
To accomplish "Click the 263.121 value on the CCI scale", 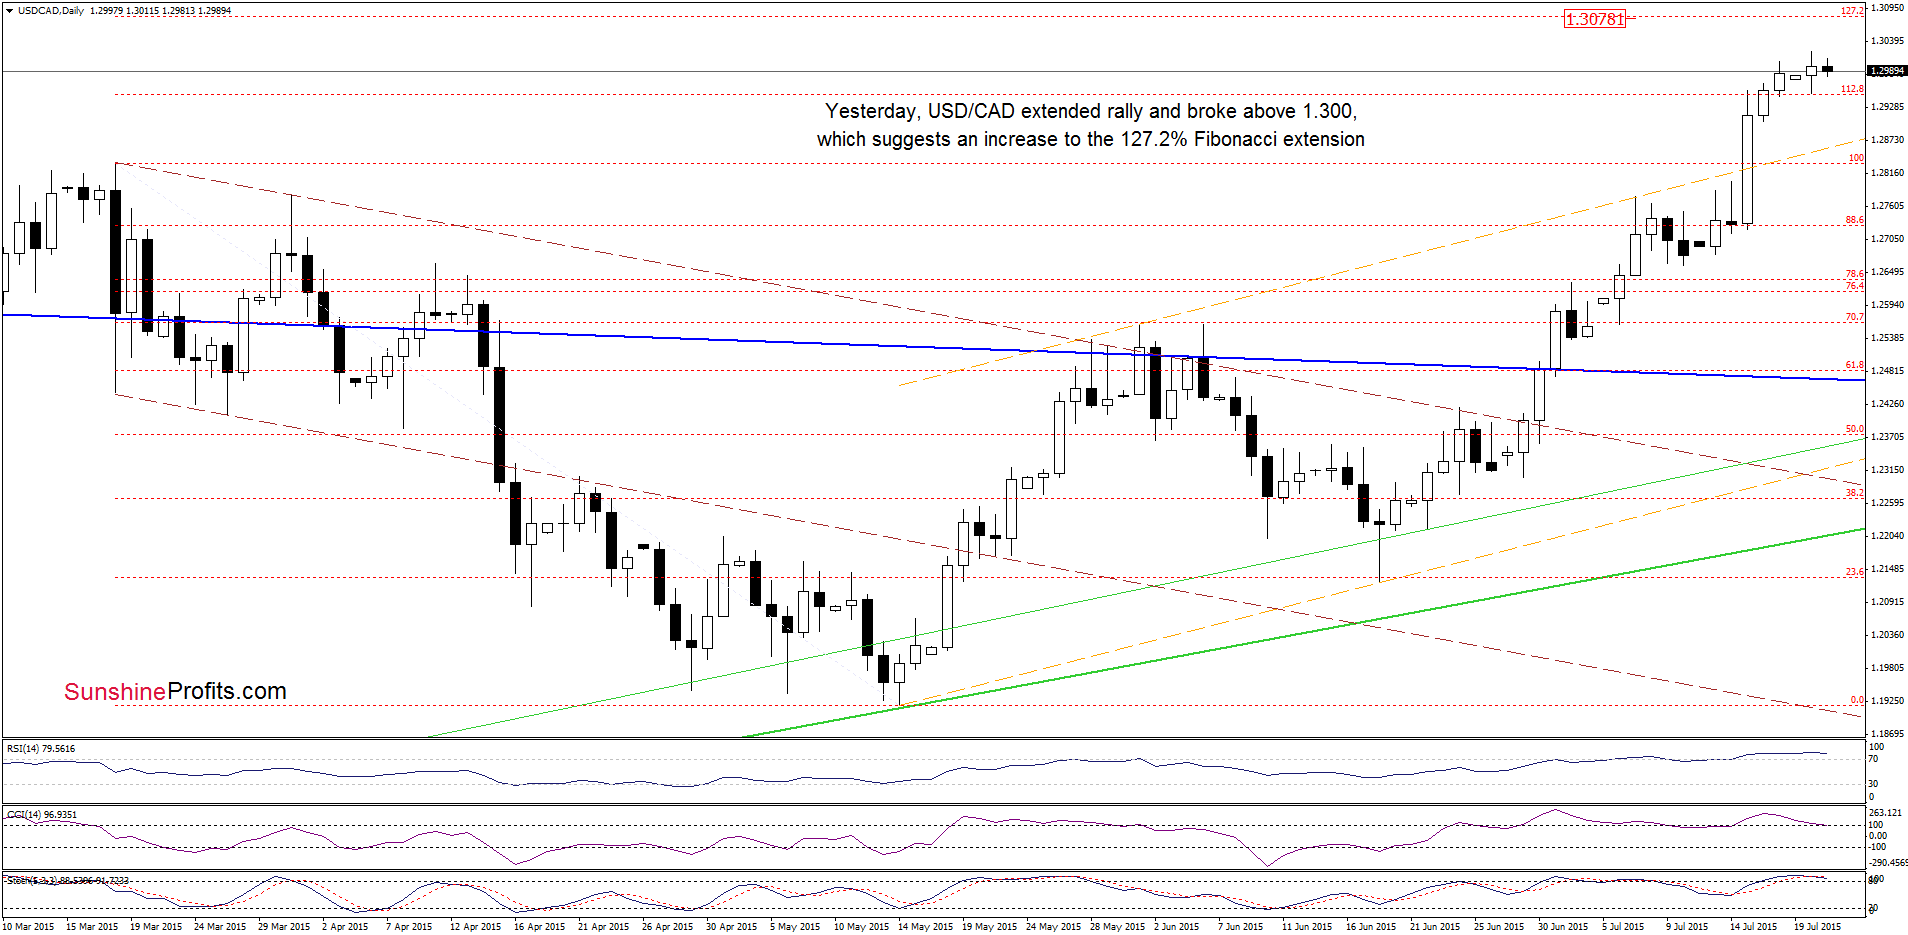I will (1885, 813).
